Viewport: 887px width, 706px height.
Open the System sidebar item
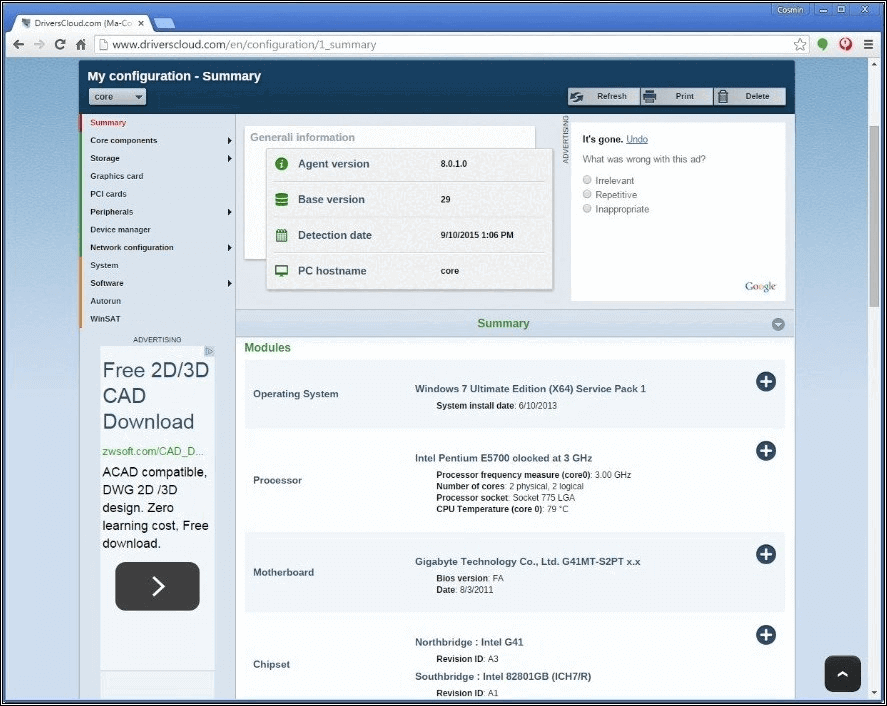pyautogui.click(x=104, y=265)
